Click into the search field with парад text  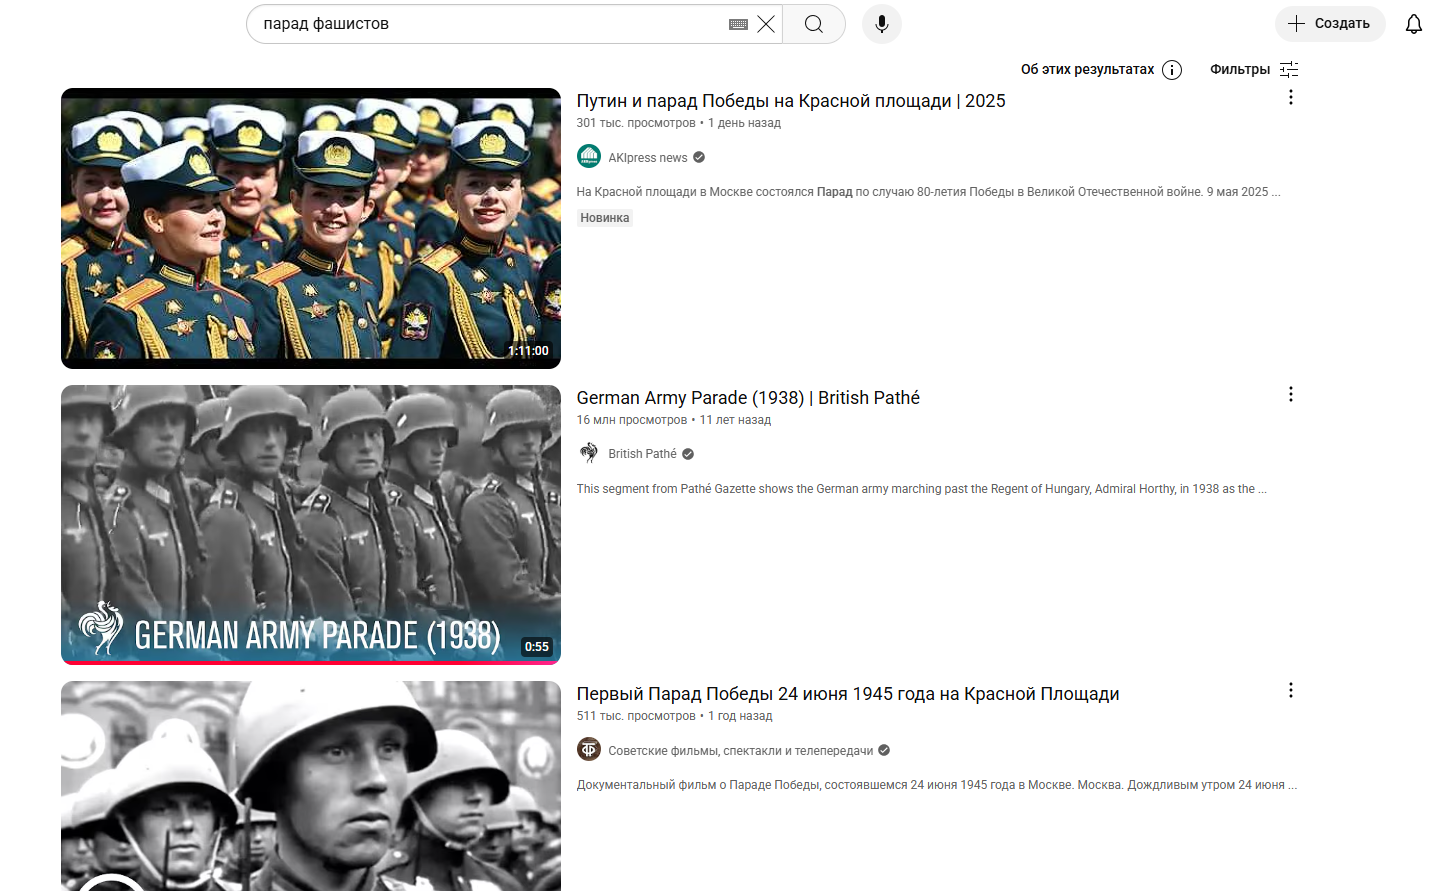coord(480,24)
